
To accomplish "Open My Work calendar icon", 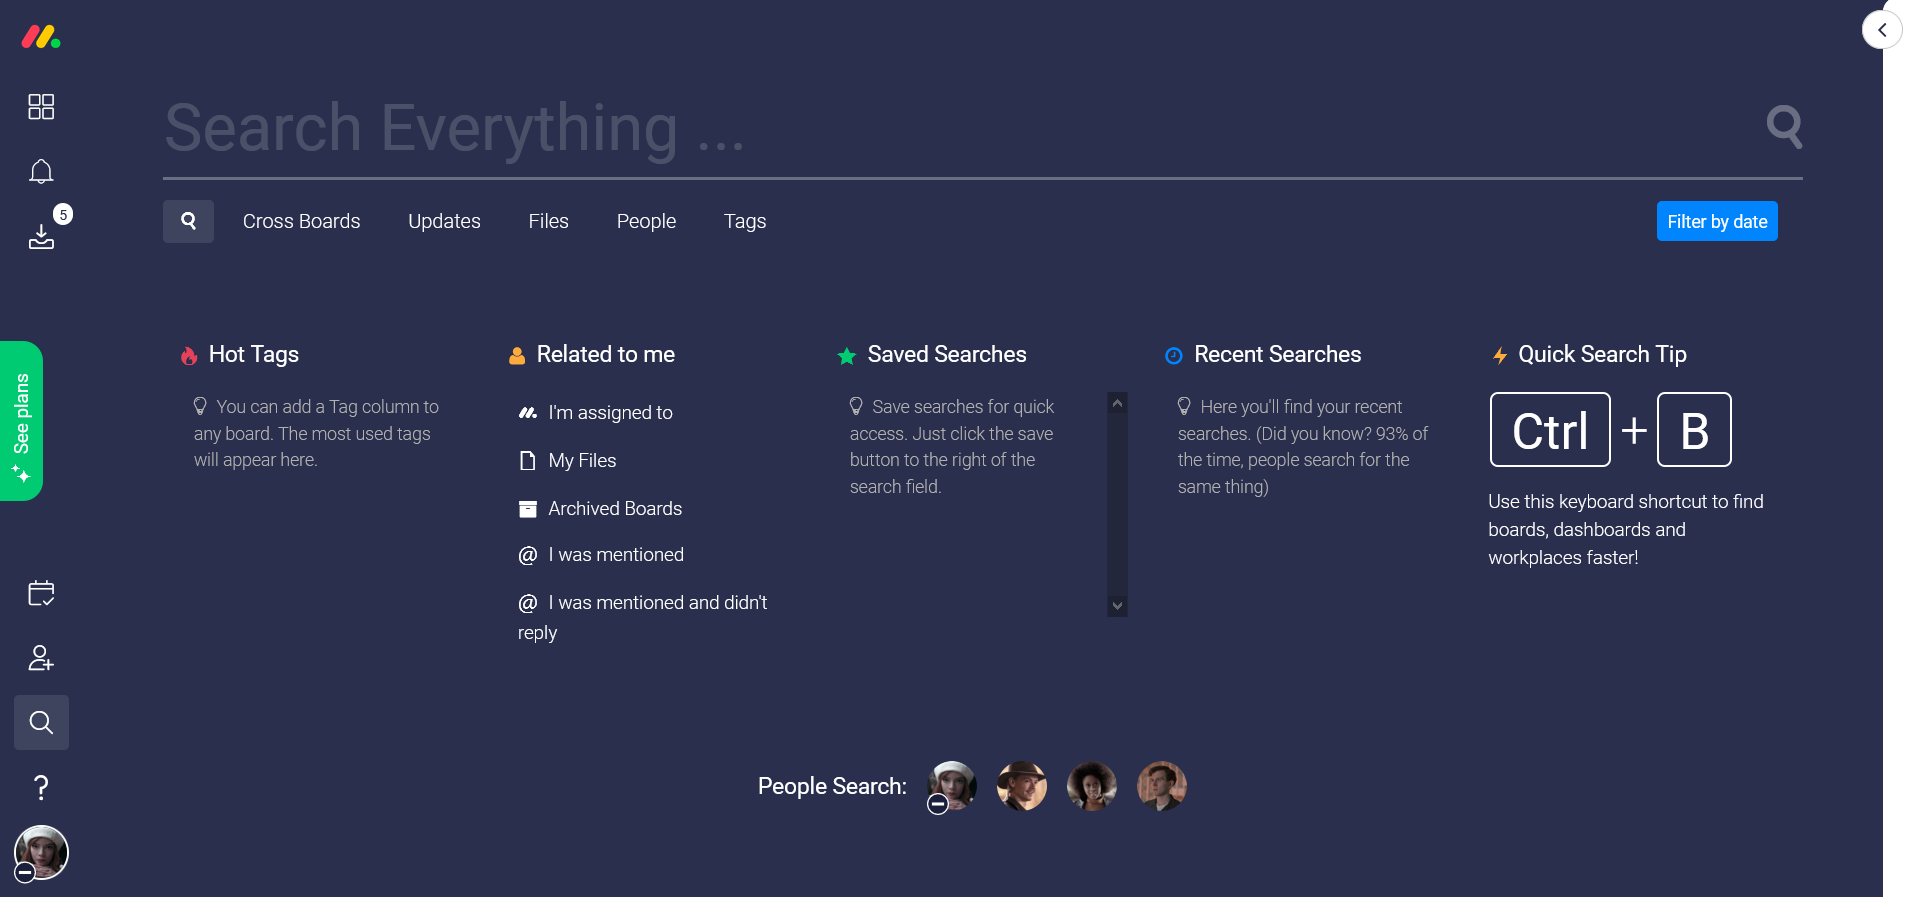I will 41,593.
